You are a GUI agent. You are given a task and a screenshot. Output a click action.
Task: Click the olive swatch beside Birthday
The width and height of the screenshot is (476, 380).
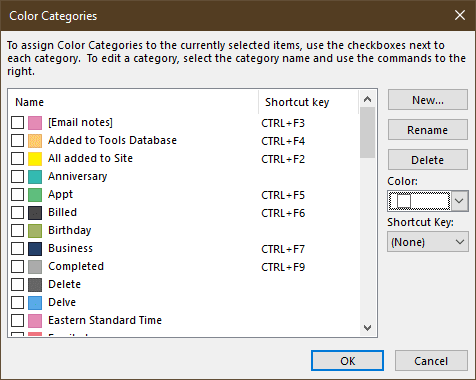coord(35,231)
